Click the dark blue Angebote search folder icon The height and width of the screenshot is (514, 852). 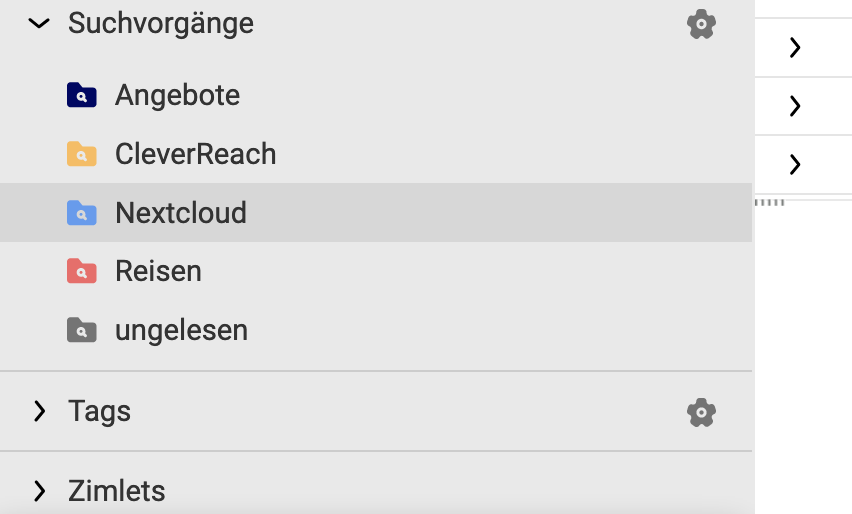[x=82, y=95]
